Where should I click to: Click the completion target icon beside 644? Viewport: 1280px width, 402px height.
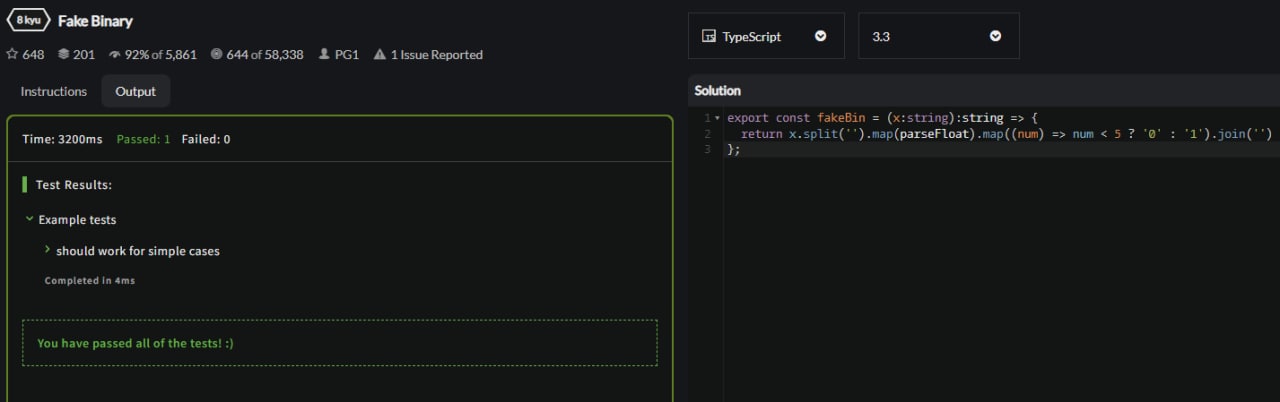pyautogui.click(x=216, y=55)
